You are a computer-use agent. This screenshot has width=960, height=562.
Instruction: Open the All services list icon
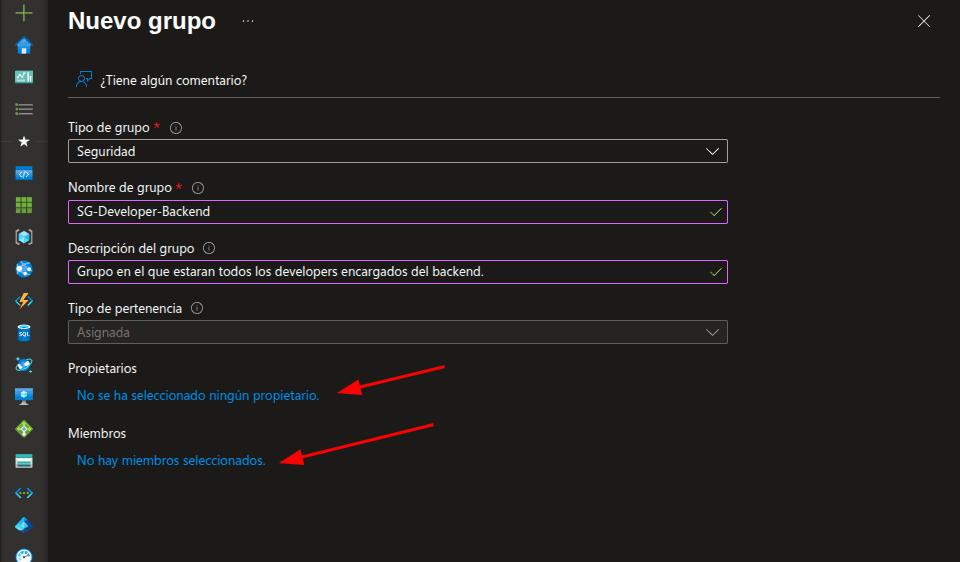click(24, 109)
